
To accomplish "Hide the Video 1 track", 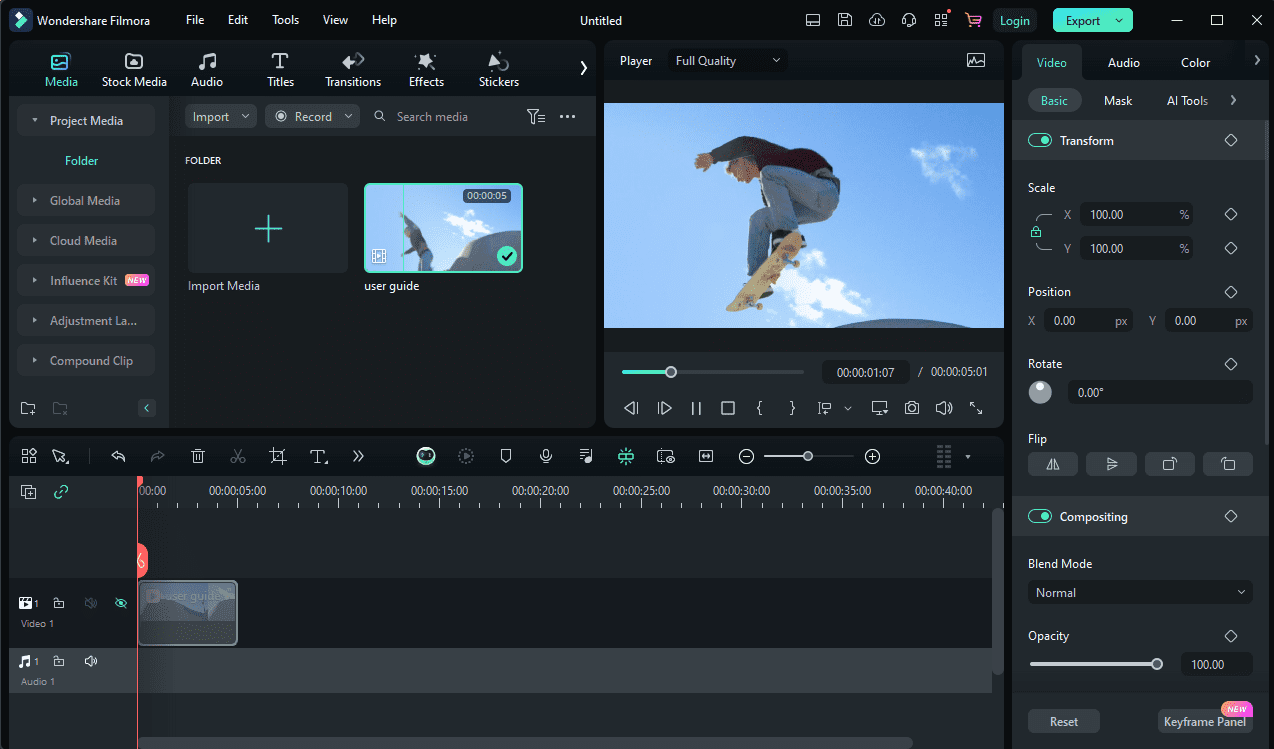I will 121,603.
